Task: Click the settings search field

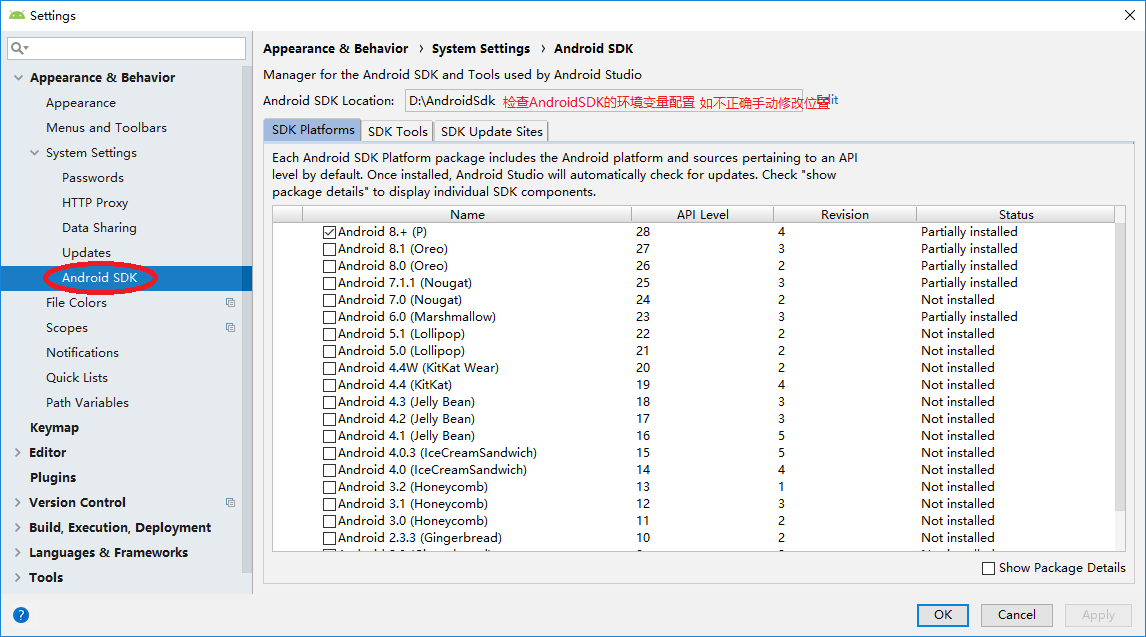Action: tap(126, 48)
